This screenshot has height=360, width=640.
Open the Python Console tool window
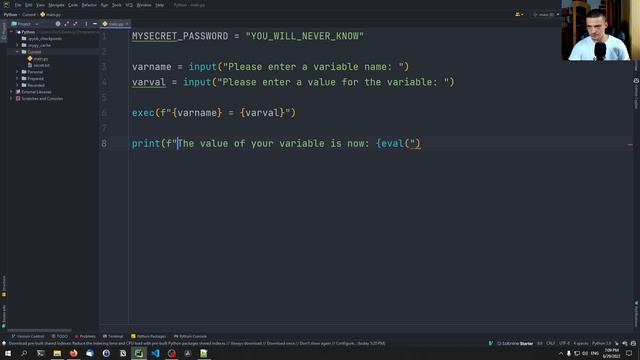point(190,336)
